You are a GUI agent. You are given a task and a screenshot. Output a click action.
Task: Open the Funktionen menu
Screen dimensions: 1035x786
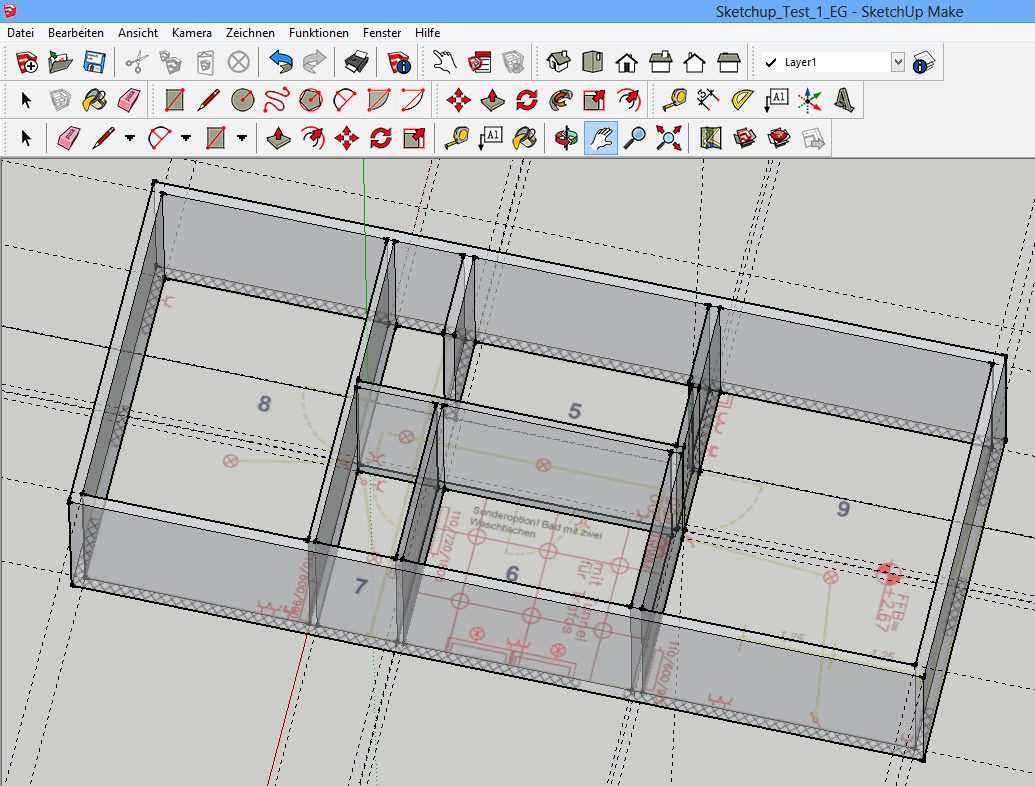pyautogui.click(x=319, y=32)
